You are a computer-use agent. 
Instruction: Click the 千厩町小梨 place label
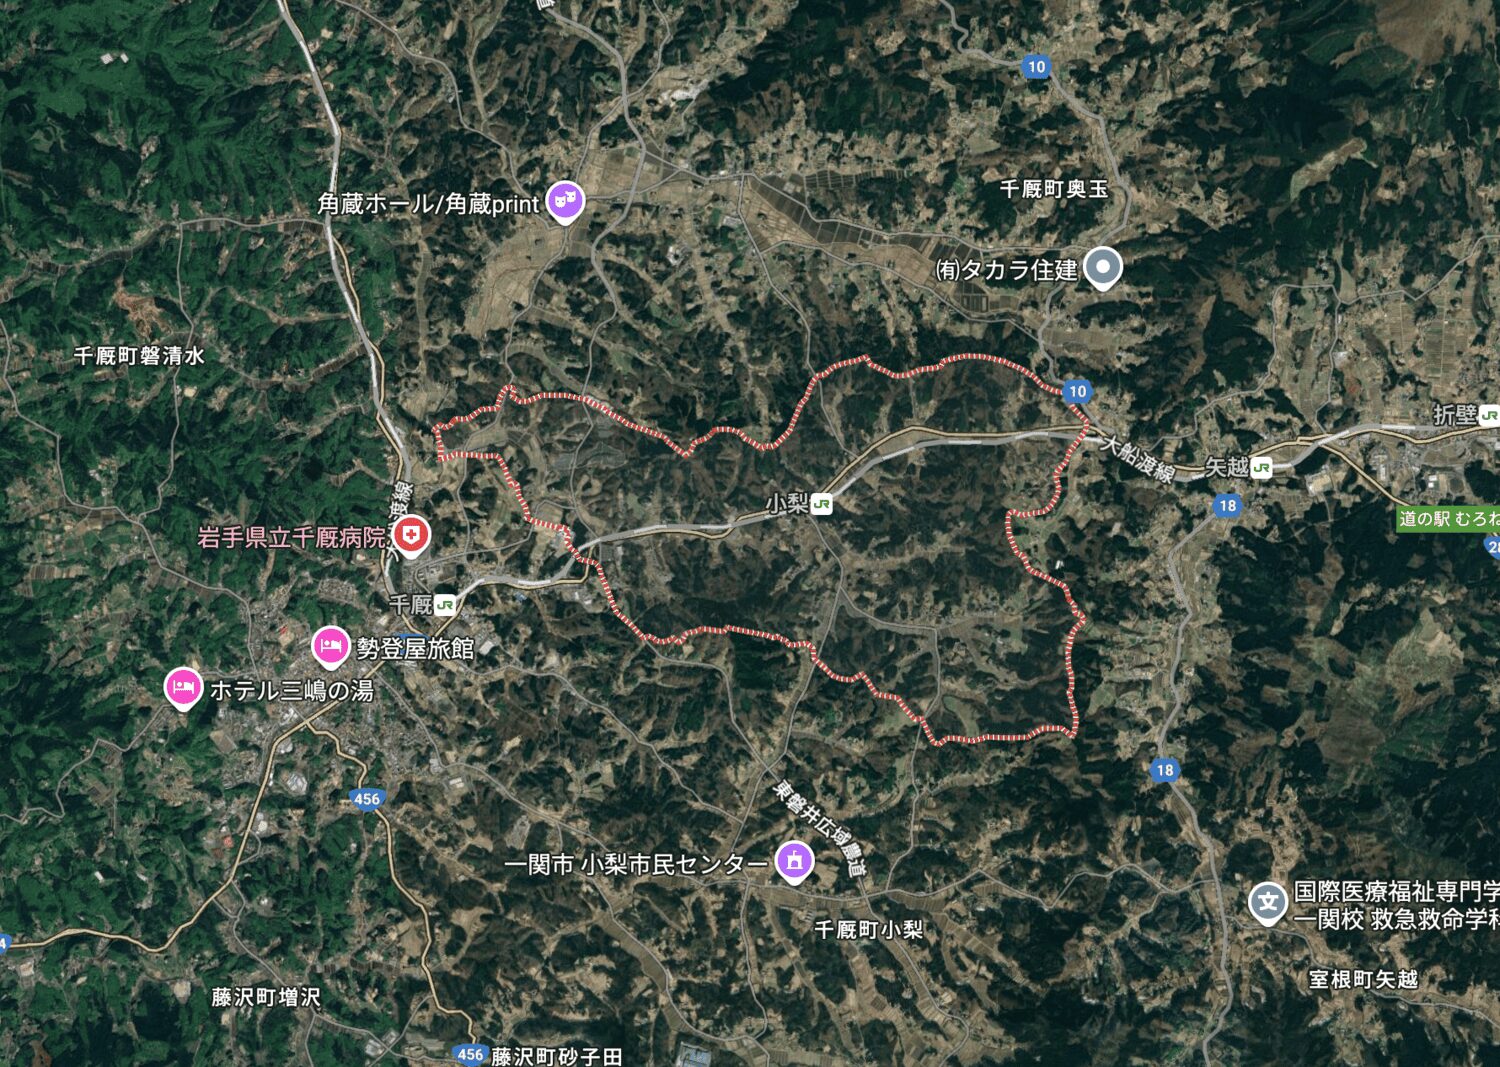[868, 929]
